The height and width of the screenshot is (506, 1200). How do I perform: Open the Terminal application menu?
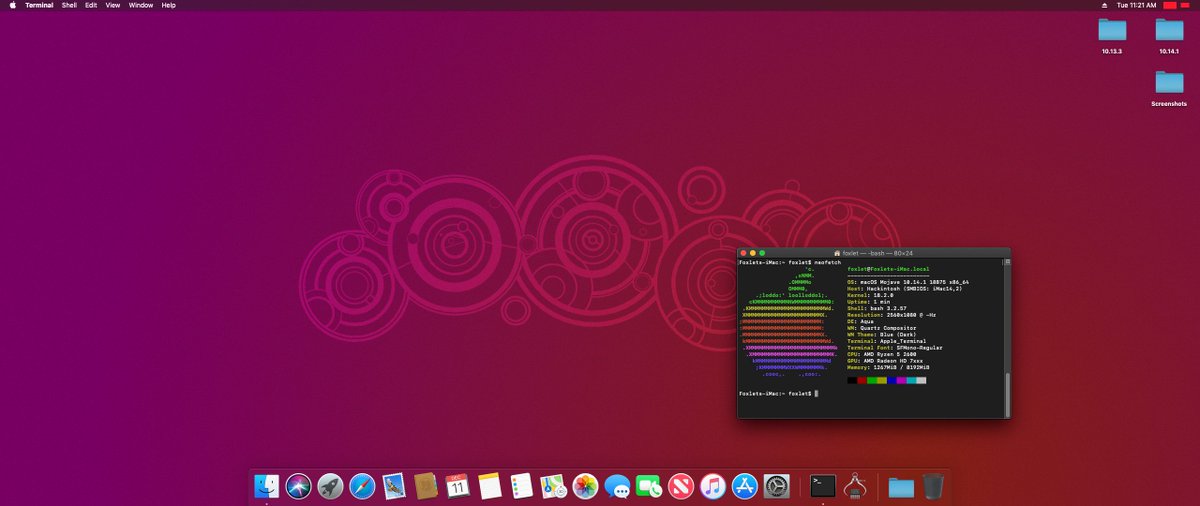[x=39, y=5]
